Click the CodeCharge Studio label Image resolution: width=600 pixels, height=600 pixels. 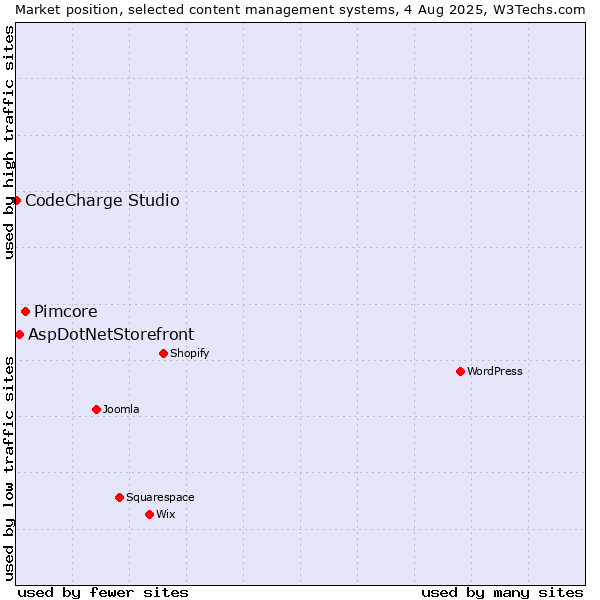102,201
